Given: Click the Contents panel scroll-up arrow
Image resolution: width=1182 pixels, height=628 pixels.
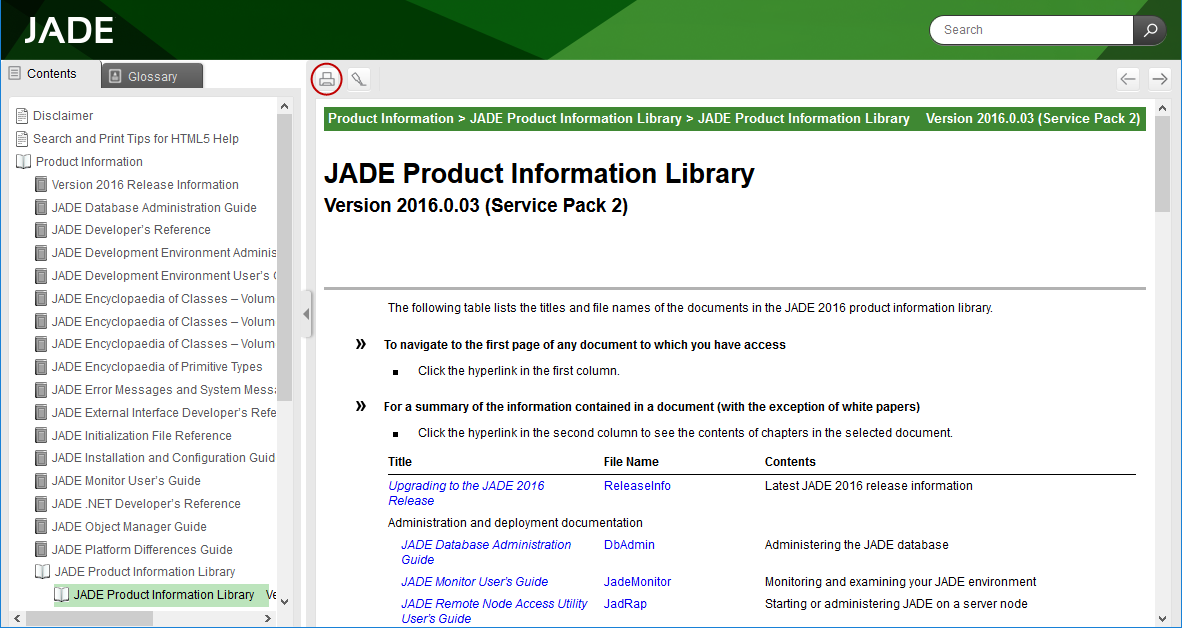Looking at the screenshot, I should (284, 107).
